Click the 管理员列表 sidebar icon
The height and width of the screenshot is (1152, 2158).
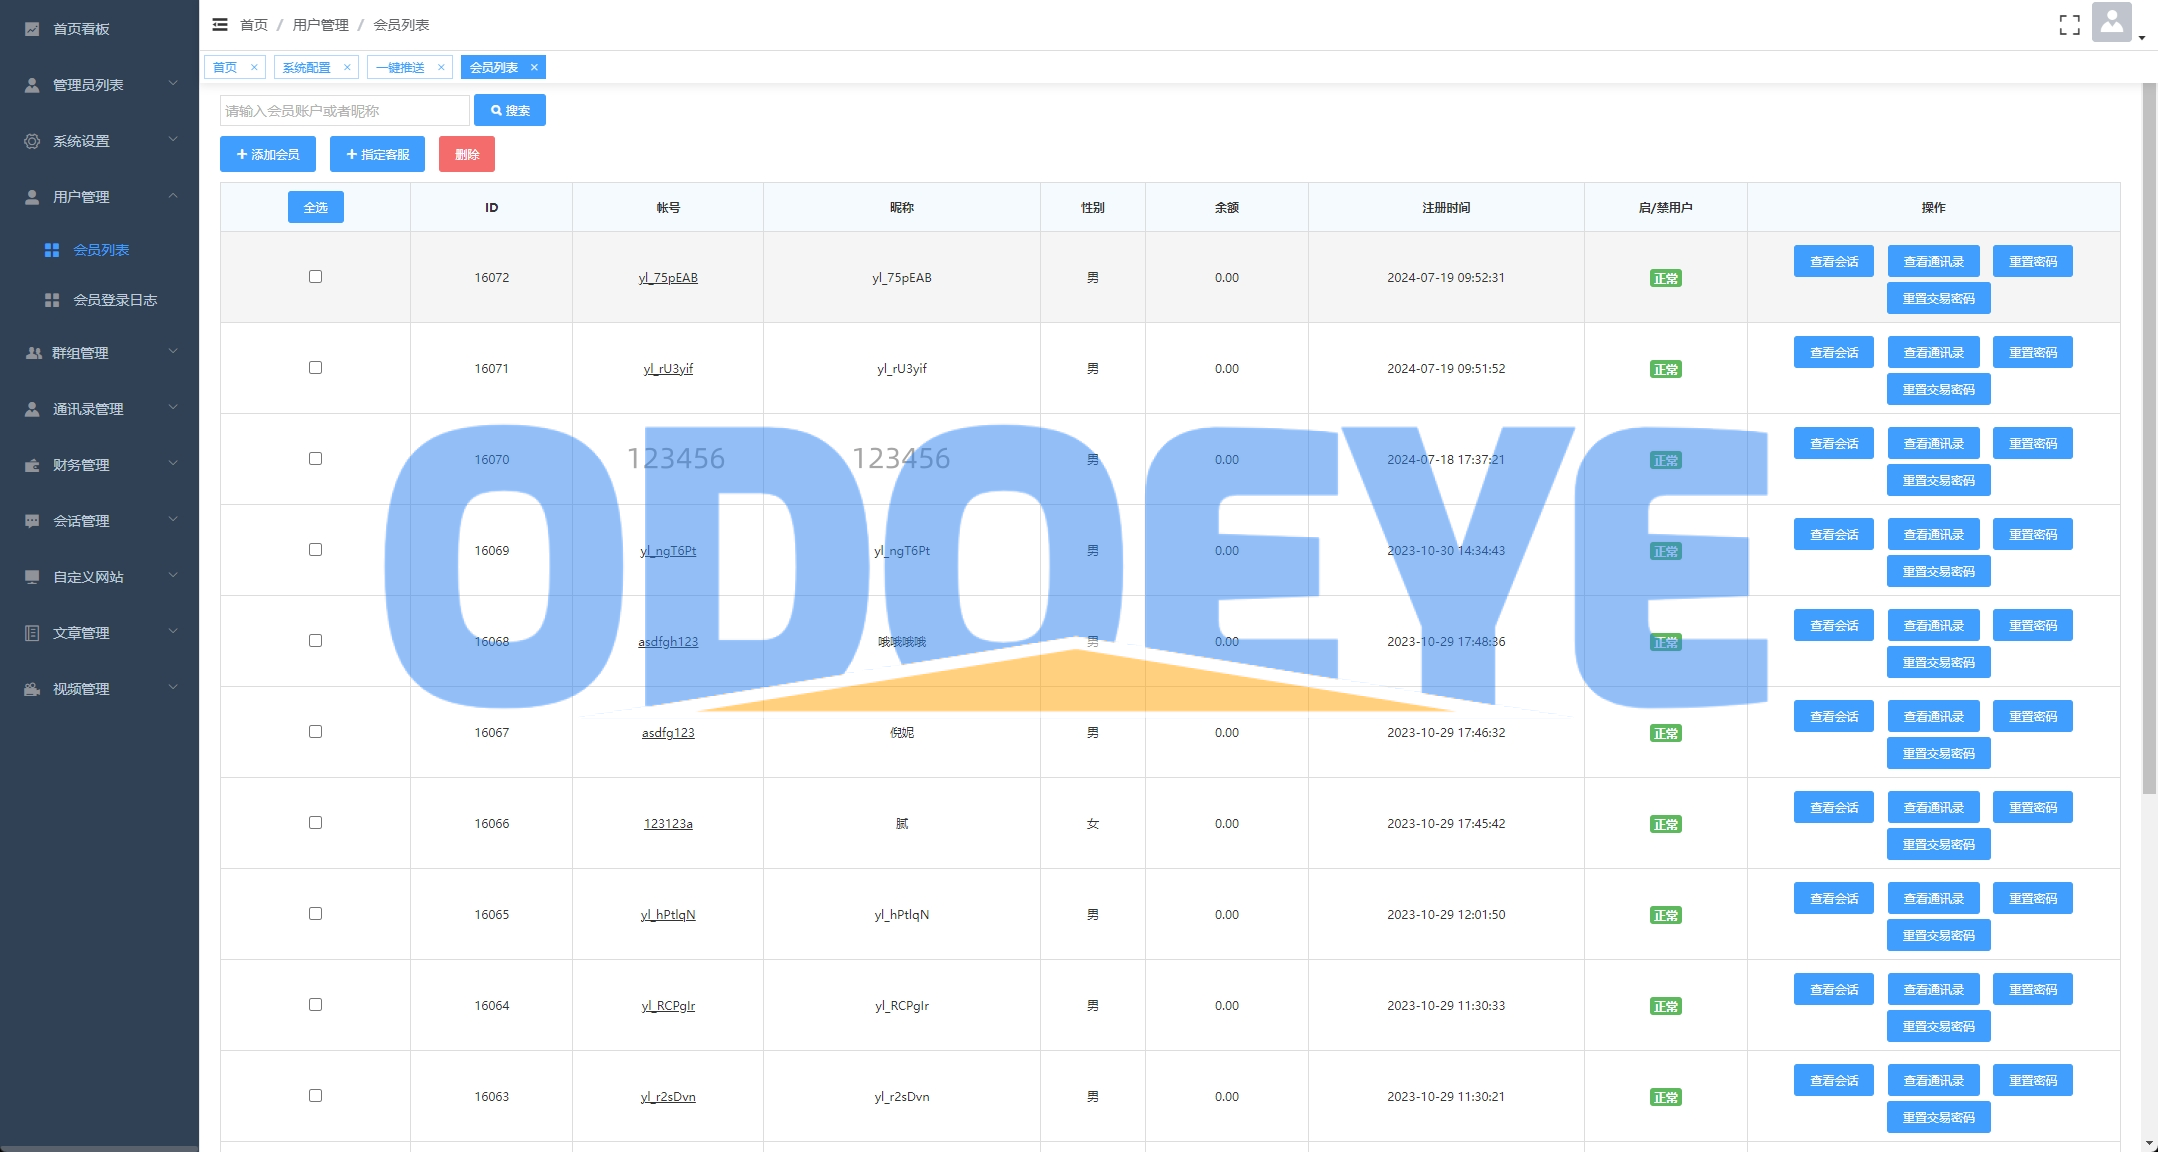[x=32, y=85]
